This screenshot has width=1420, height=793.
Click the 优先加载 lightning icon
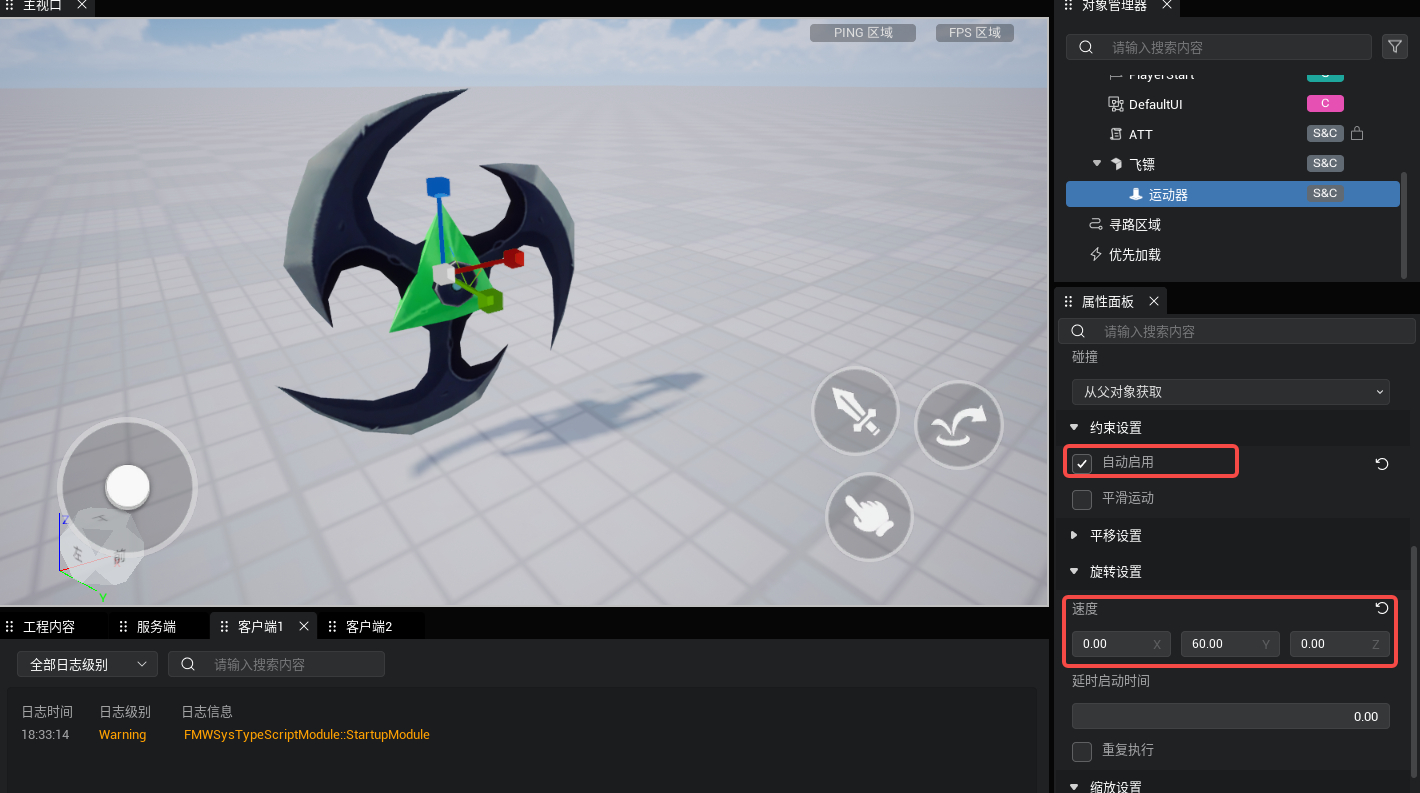coord(1095,255)
